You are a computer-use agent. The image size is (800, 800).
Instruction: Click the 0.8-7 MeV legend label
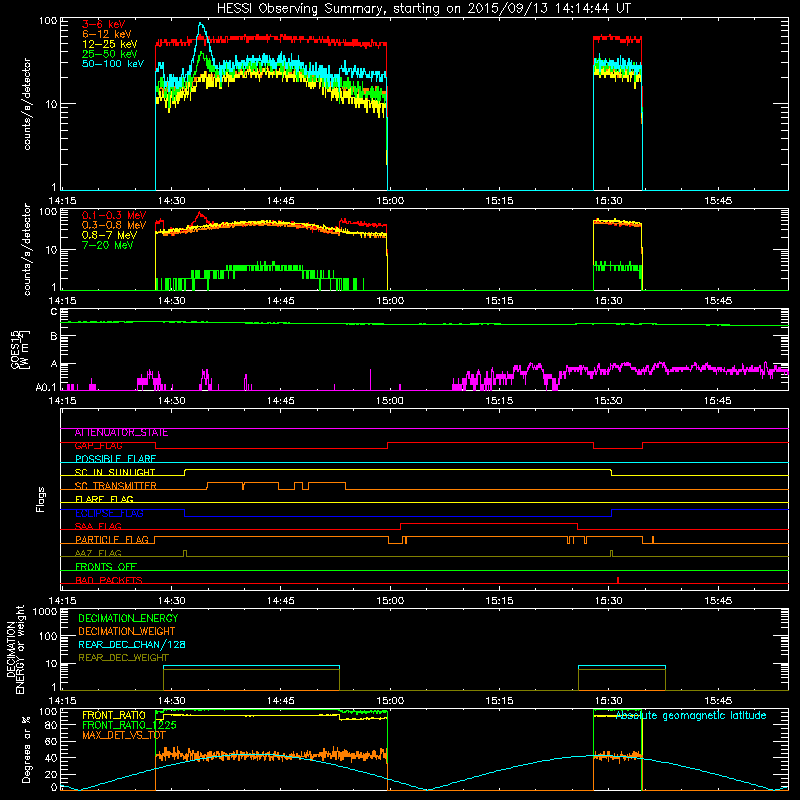(109, 235)
